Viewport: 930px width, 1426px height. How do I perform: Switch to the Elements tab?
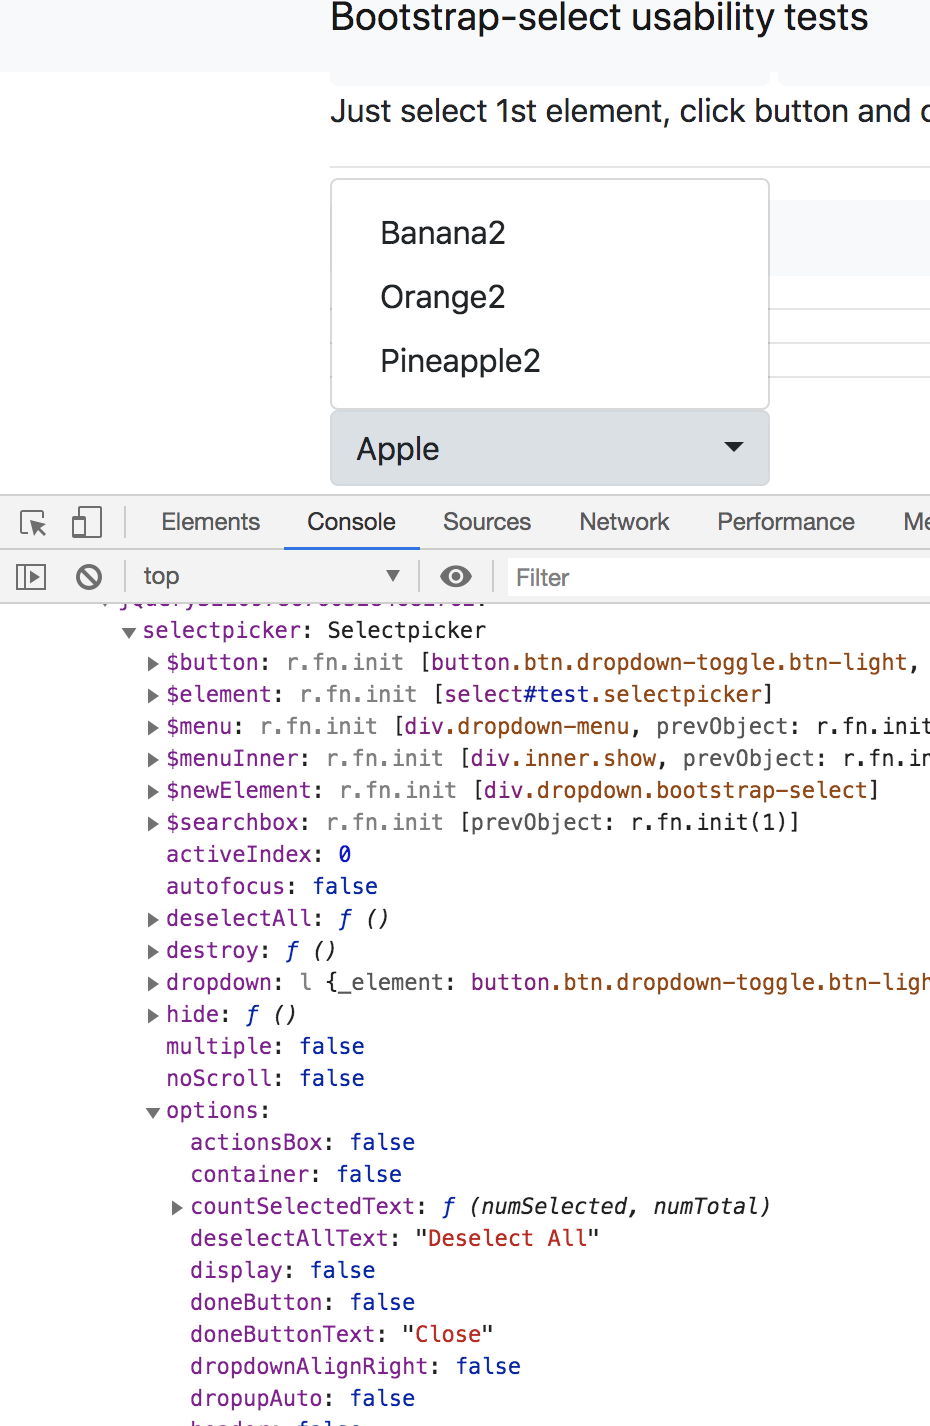pyautogui.click(x=210, y=521)
